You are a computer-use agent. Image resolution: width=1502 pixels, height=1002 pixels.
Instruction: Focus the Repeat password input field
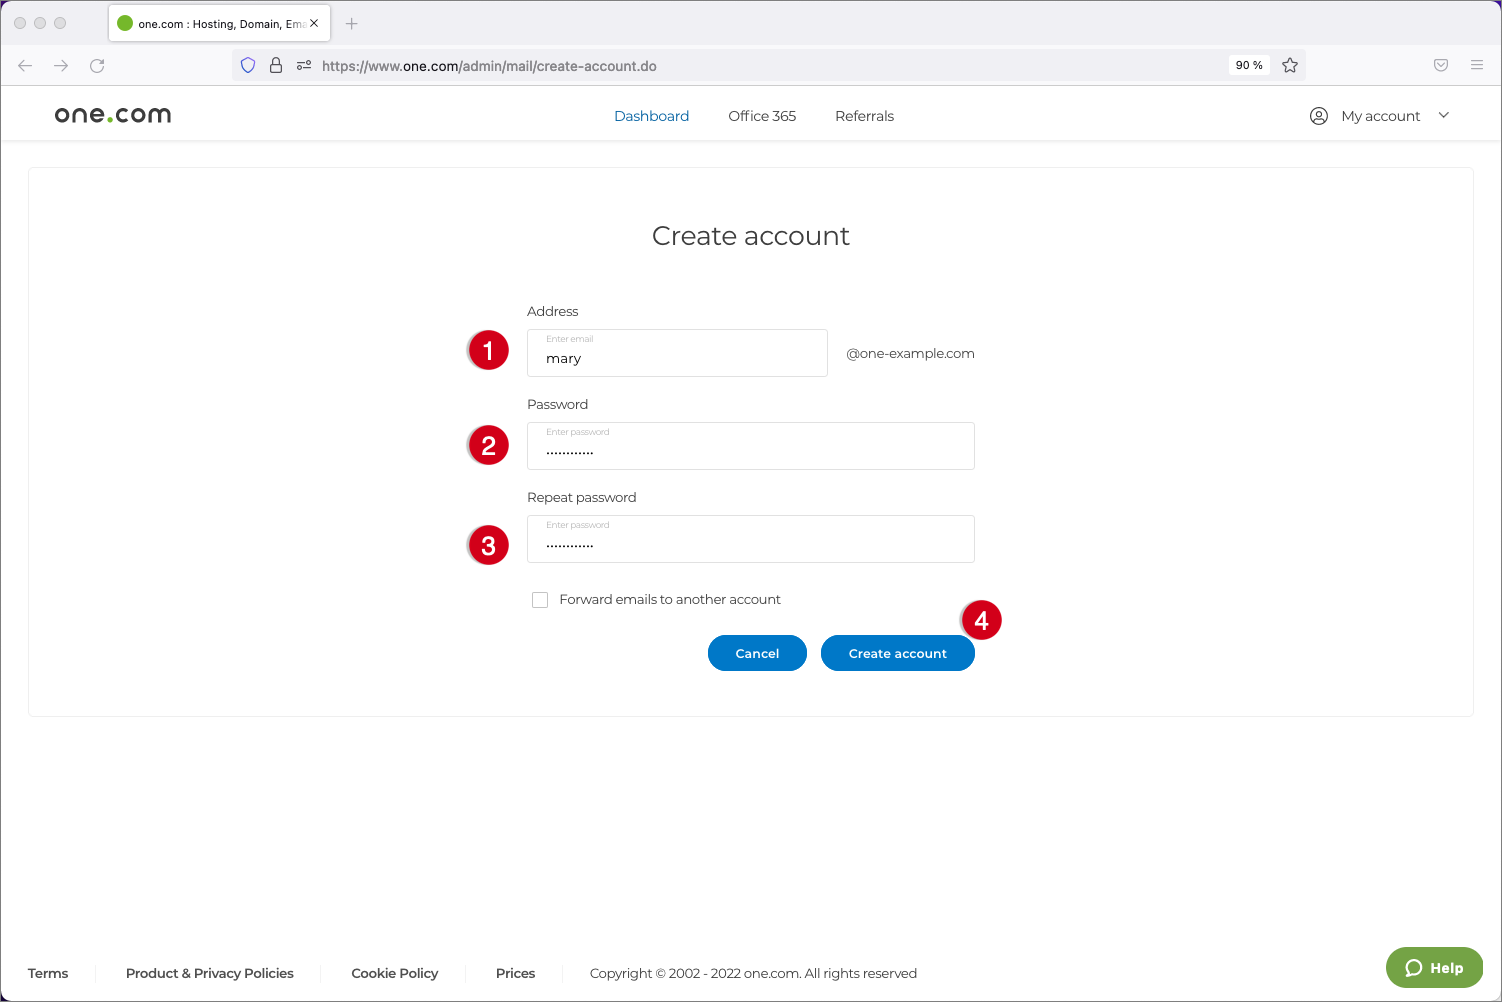751,539
